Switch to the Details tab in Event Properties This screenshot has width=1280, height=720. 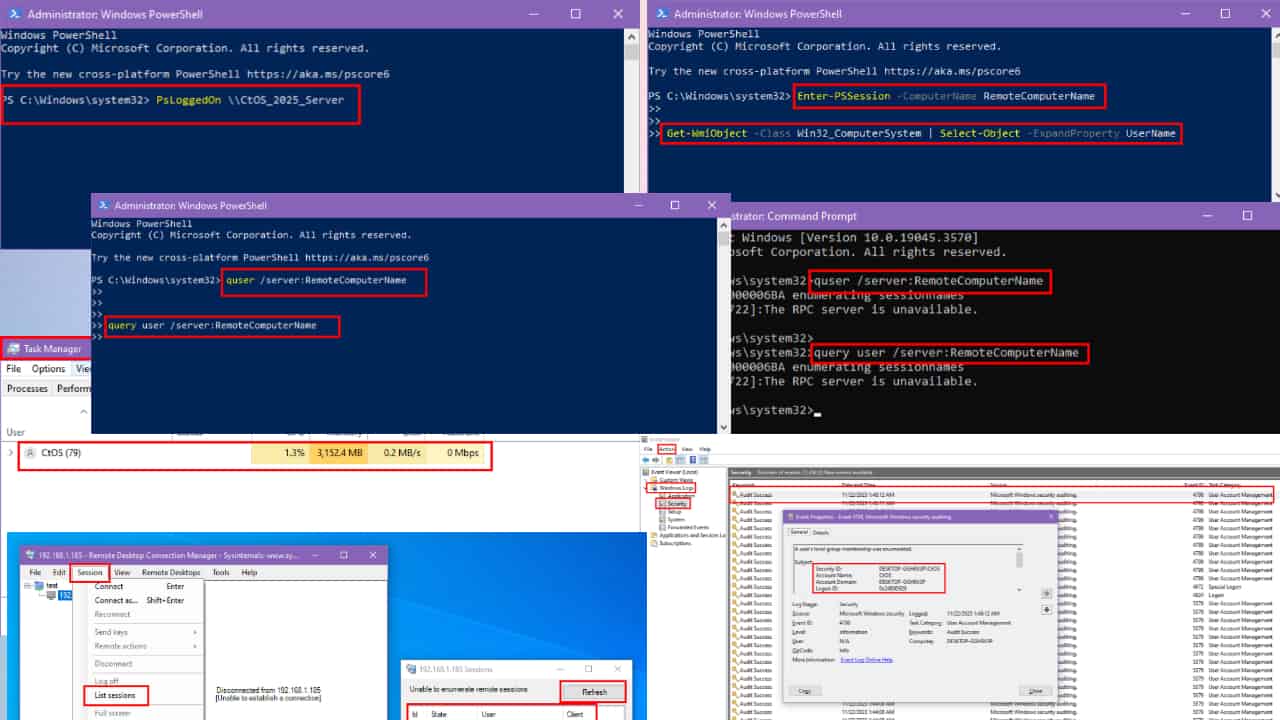pos(820,532)
